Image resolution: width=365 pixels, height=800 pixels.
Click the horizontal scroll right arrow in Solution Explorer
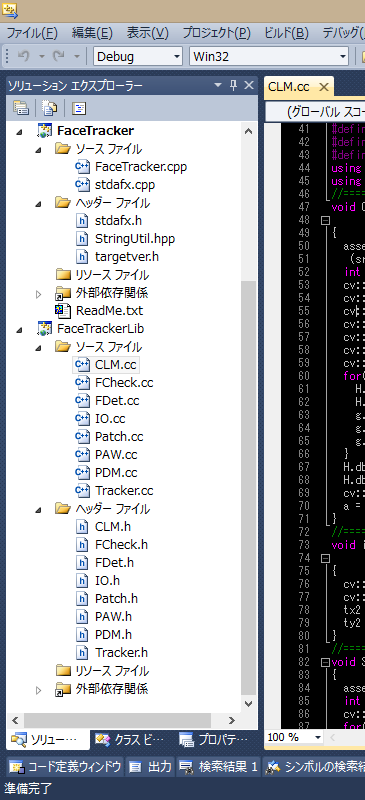(231, 720)
